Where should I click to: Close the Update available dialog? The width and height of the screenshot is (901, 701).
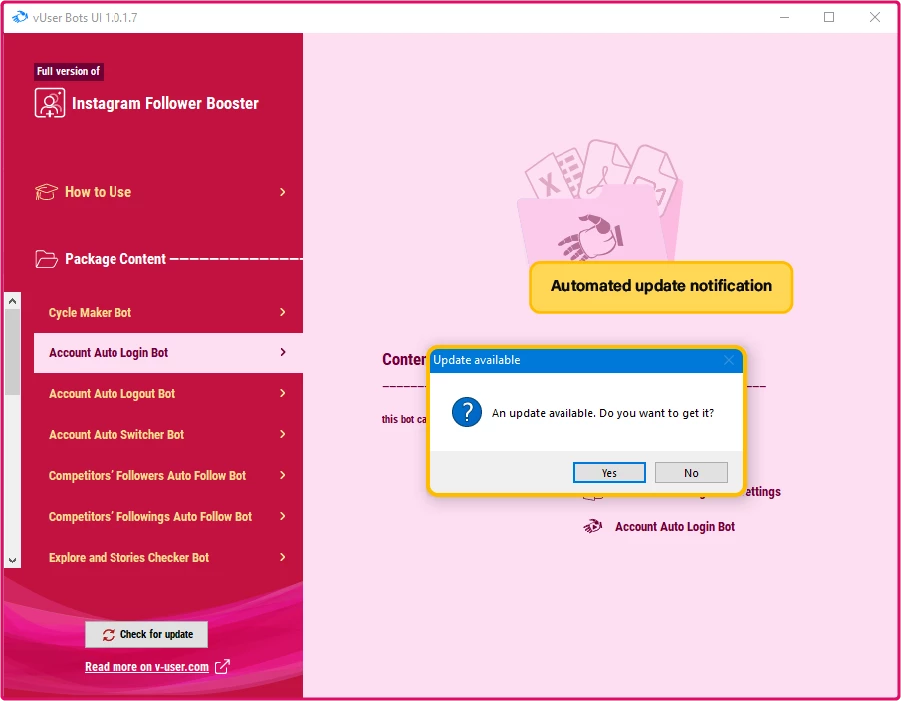pyautogui.click(x=729, y=360)
